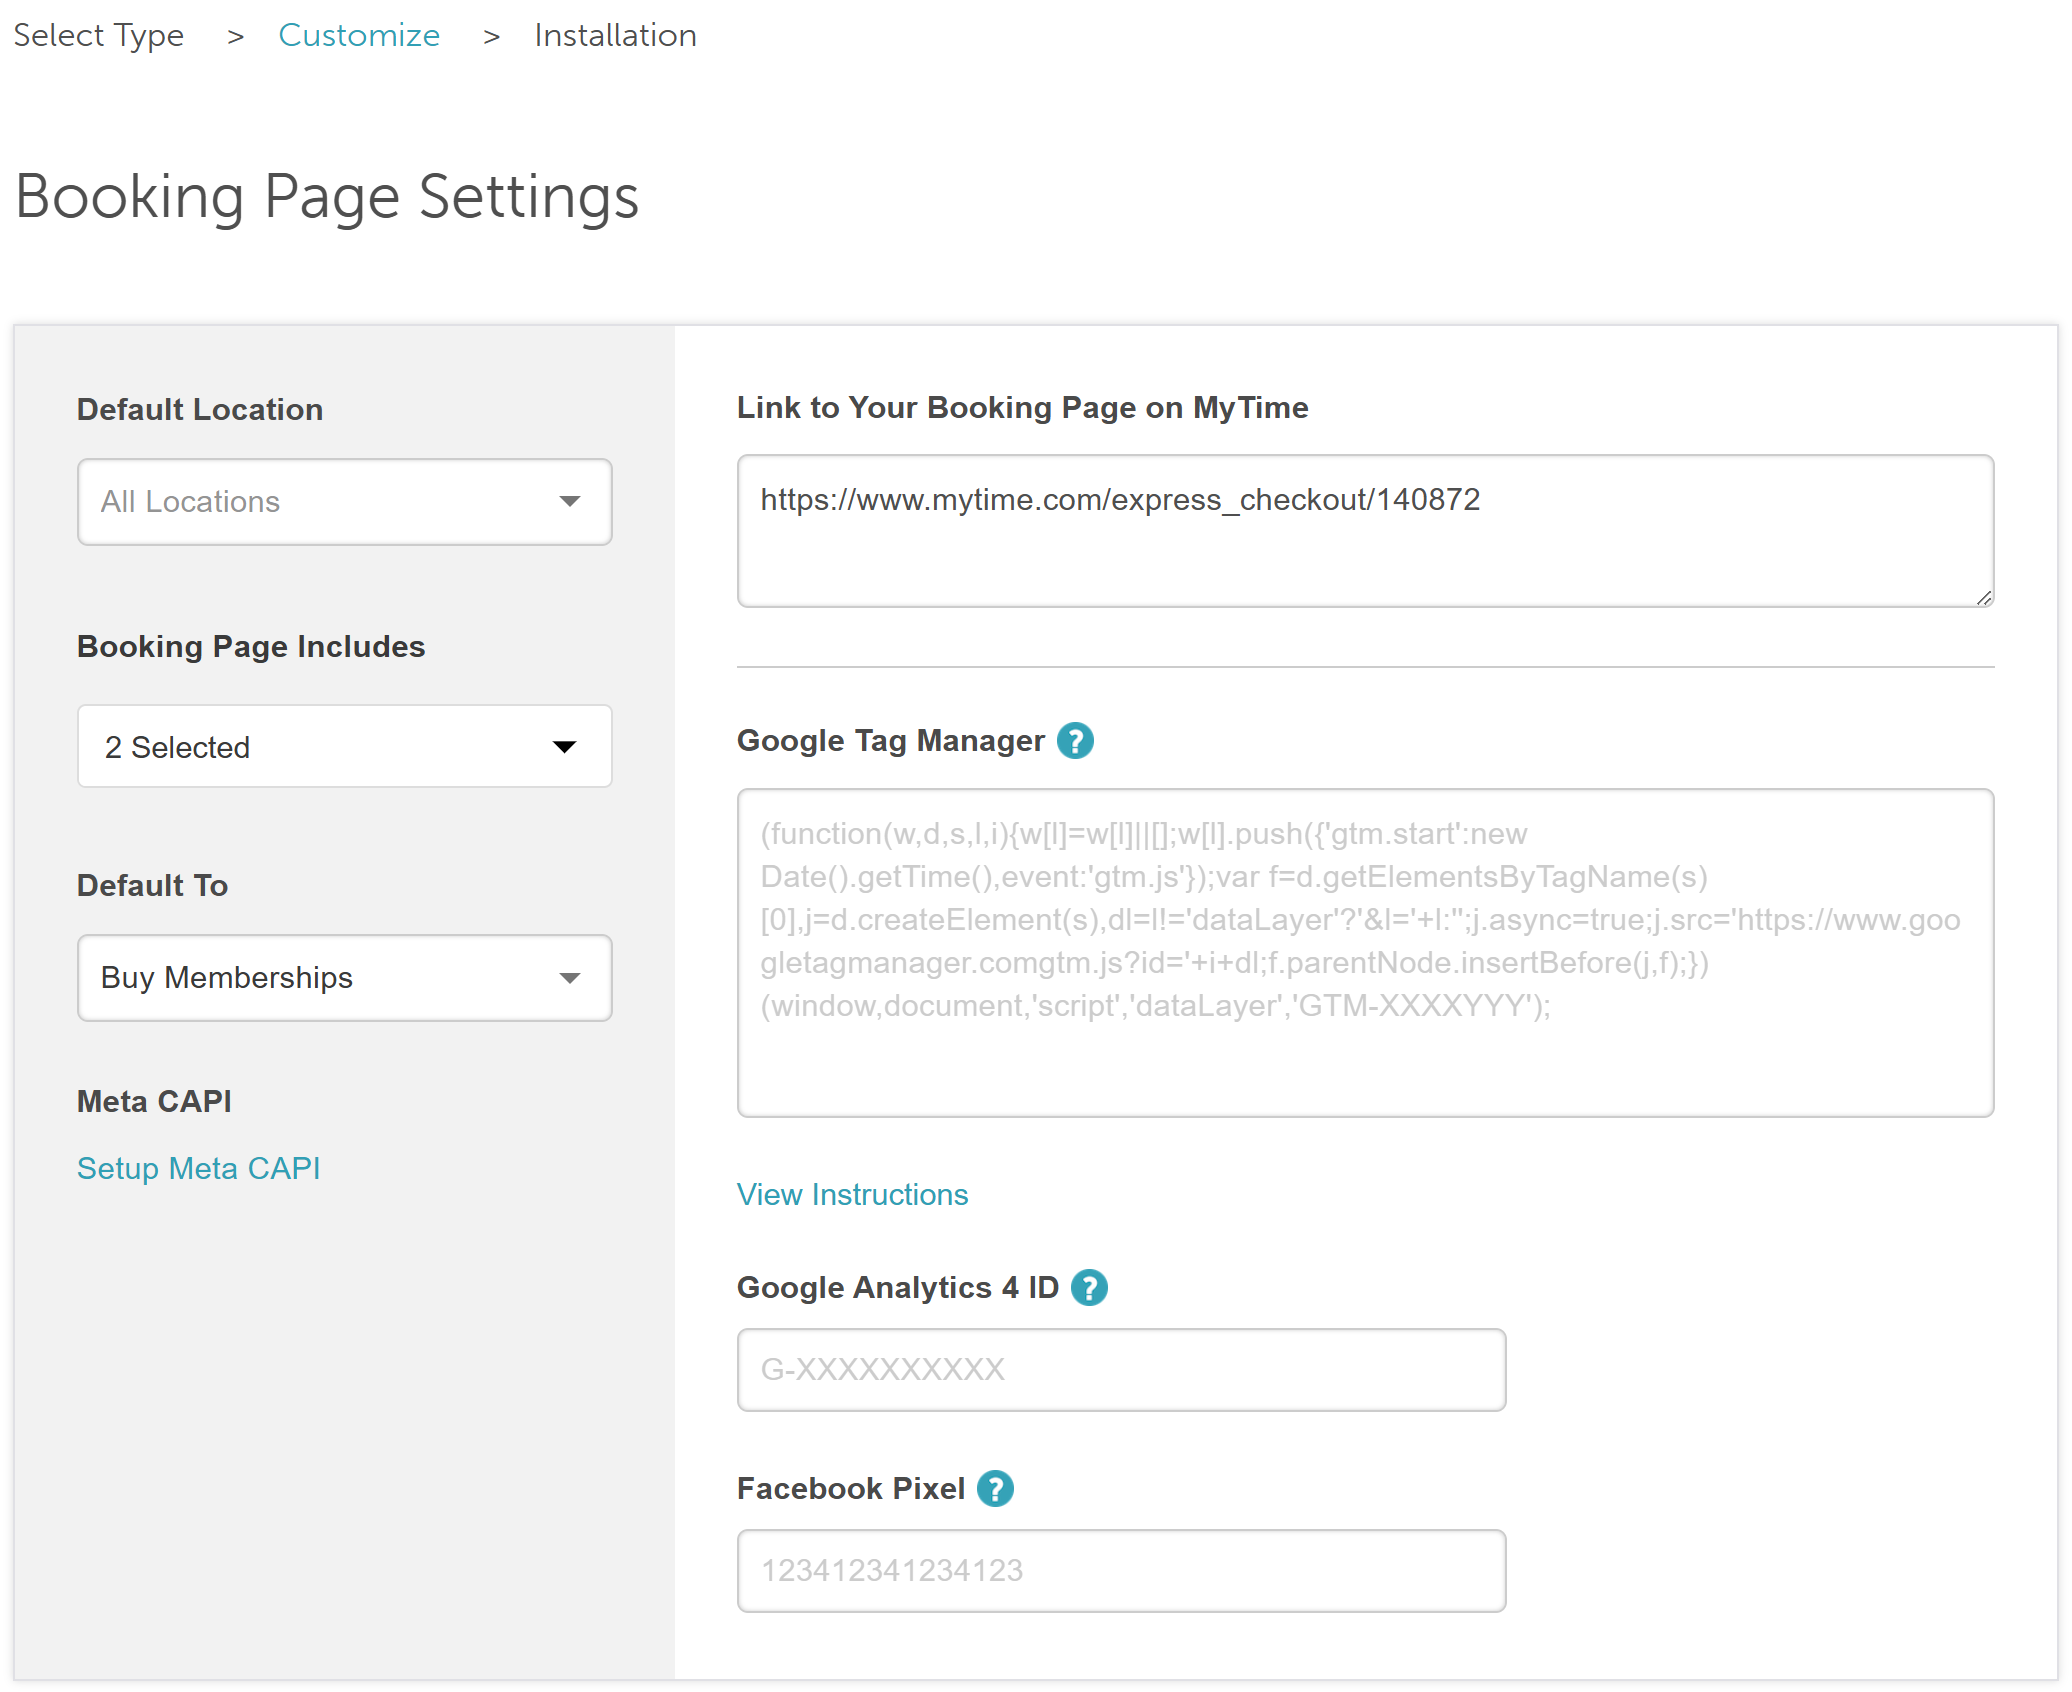This screenshot has width=2072, height=1692.
Task: Click the booking page link text box
Action: pos(1364,531)
